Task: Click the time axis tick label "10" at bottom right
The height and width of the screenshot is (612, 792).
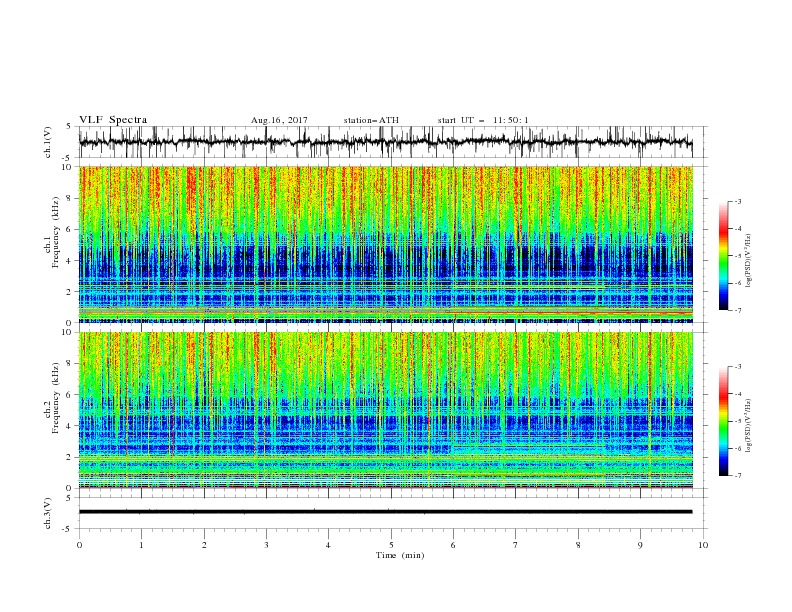Action: [703, 545]
